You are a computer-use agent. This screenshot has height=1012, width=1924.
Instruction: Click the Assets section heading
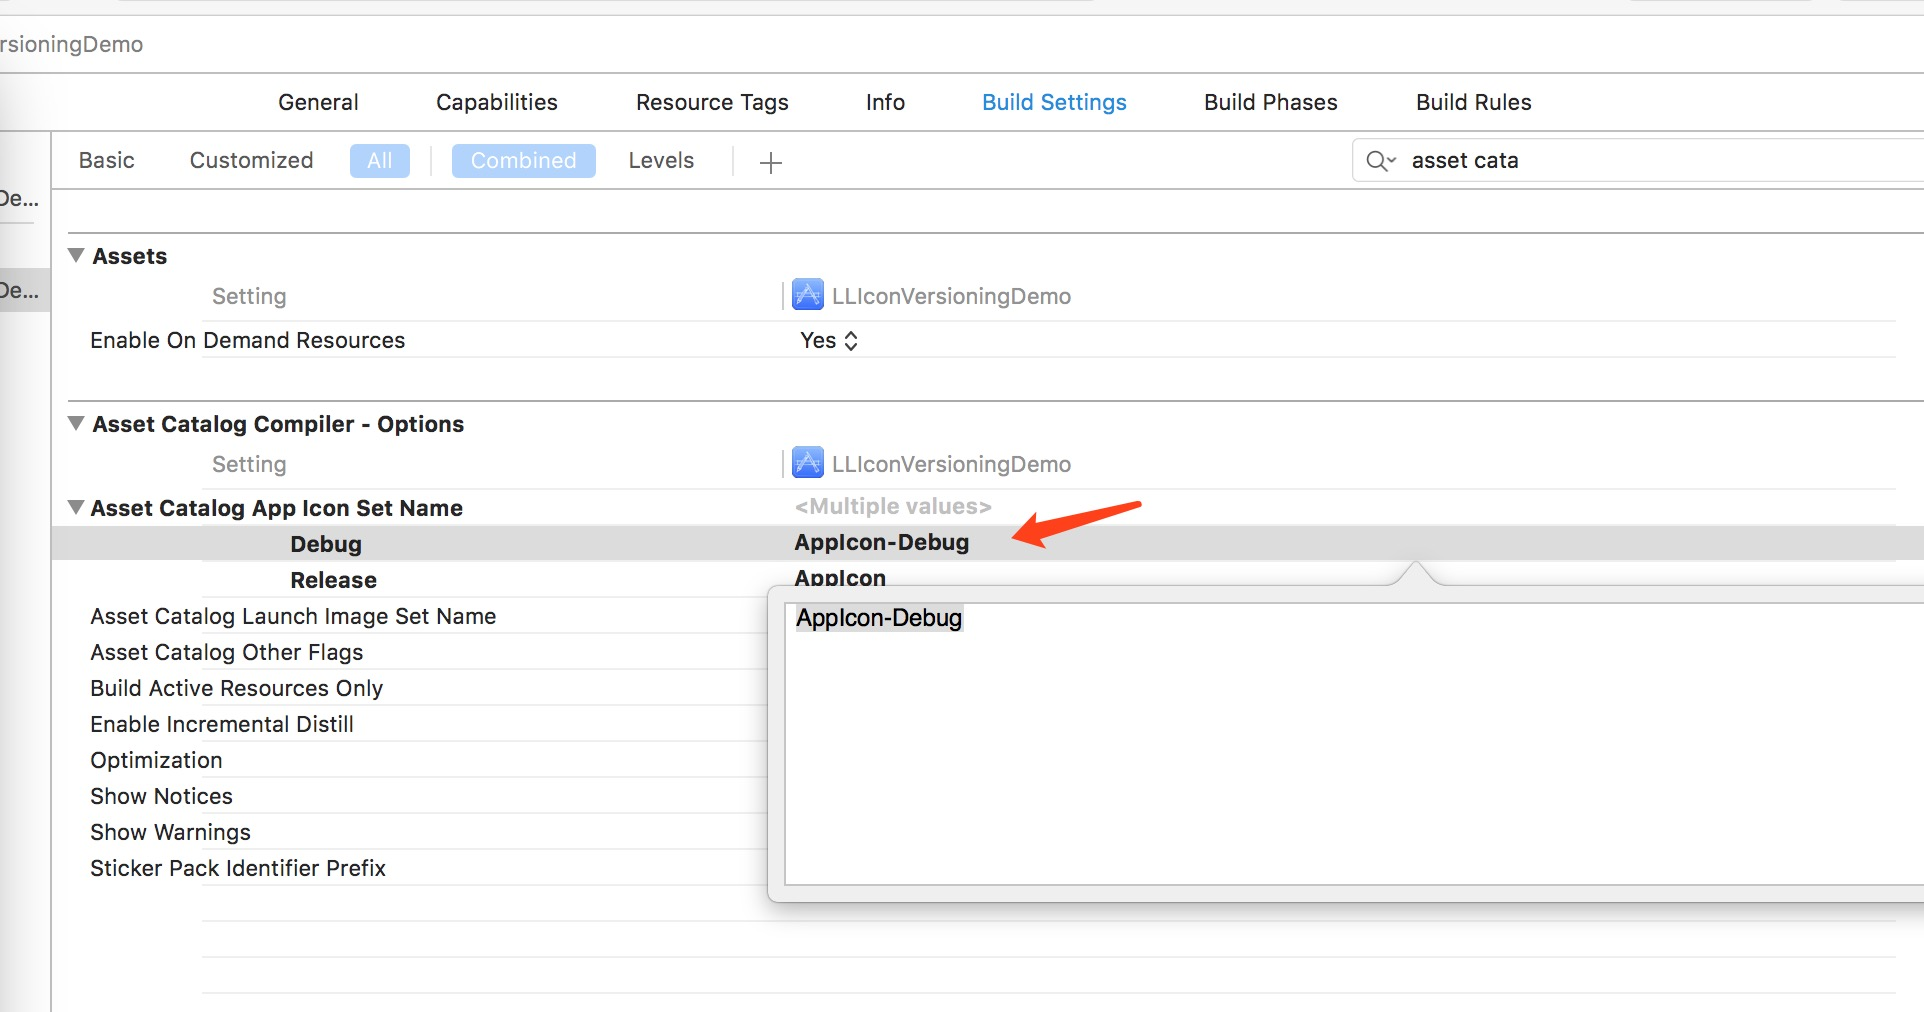[x=130, y=256]
